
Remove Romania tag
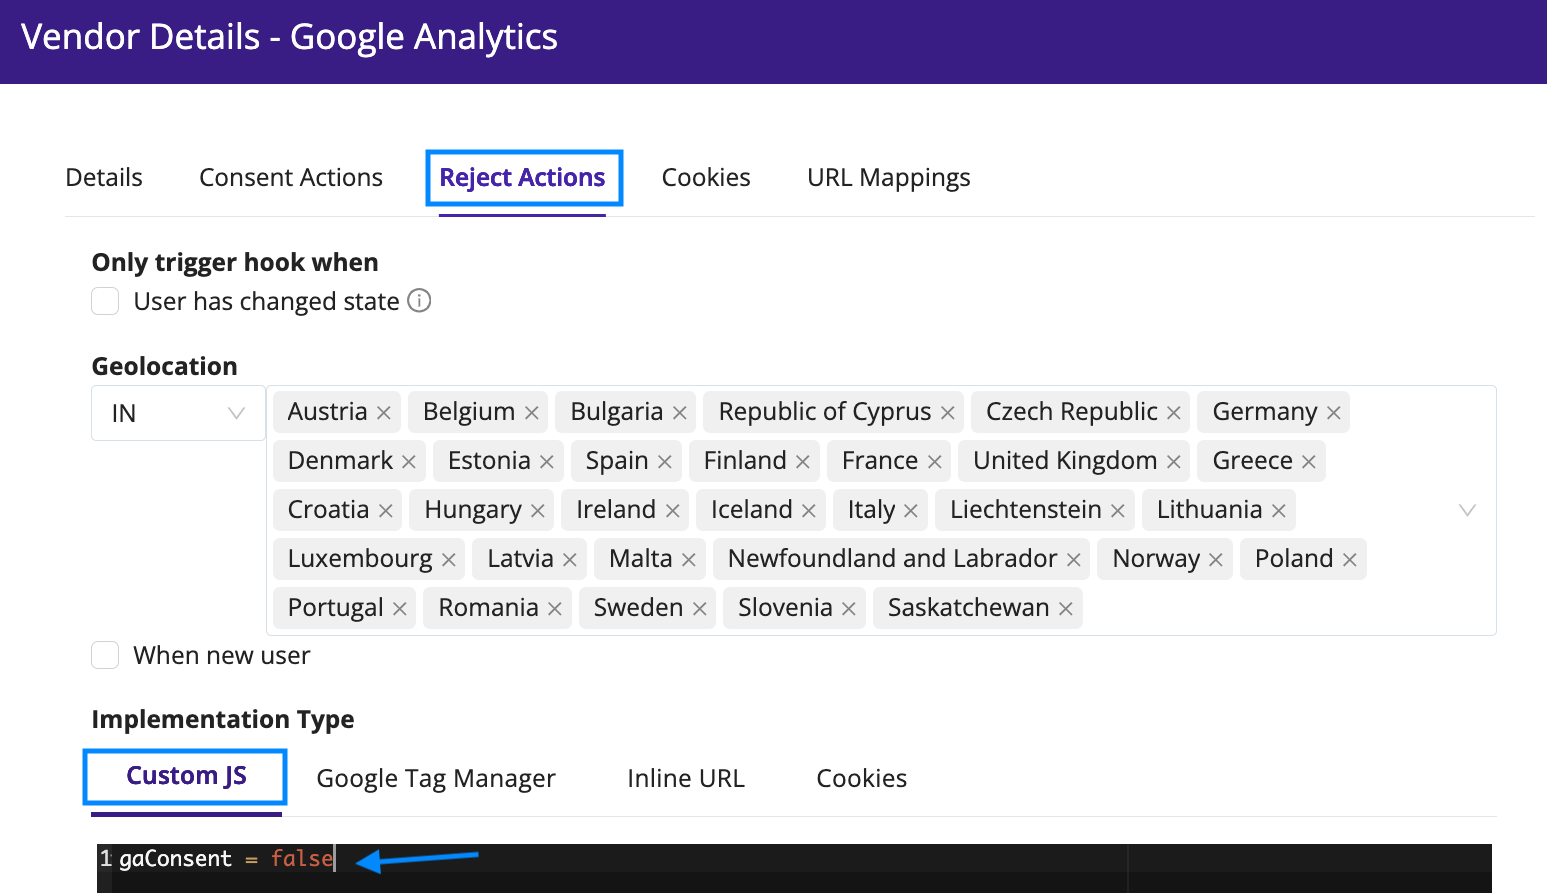(555, 608)
